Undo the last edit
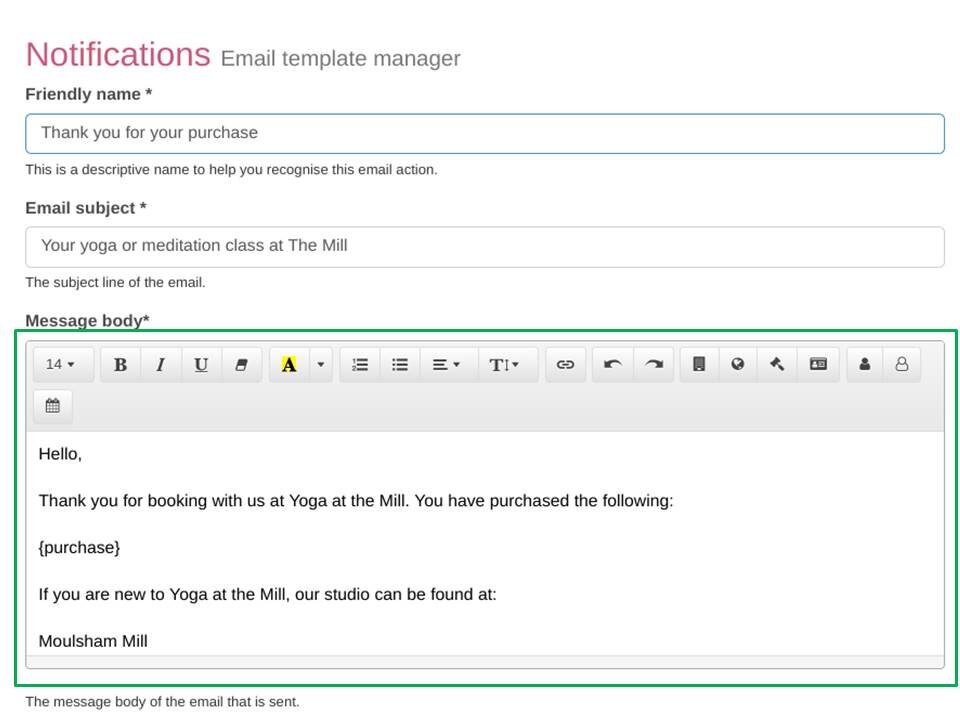This screenshot has height=720, width=960. [613, 364]
